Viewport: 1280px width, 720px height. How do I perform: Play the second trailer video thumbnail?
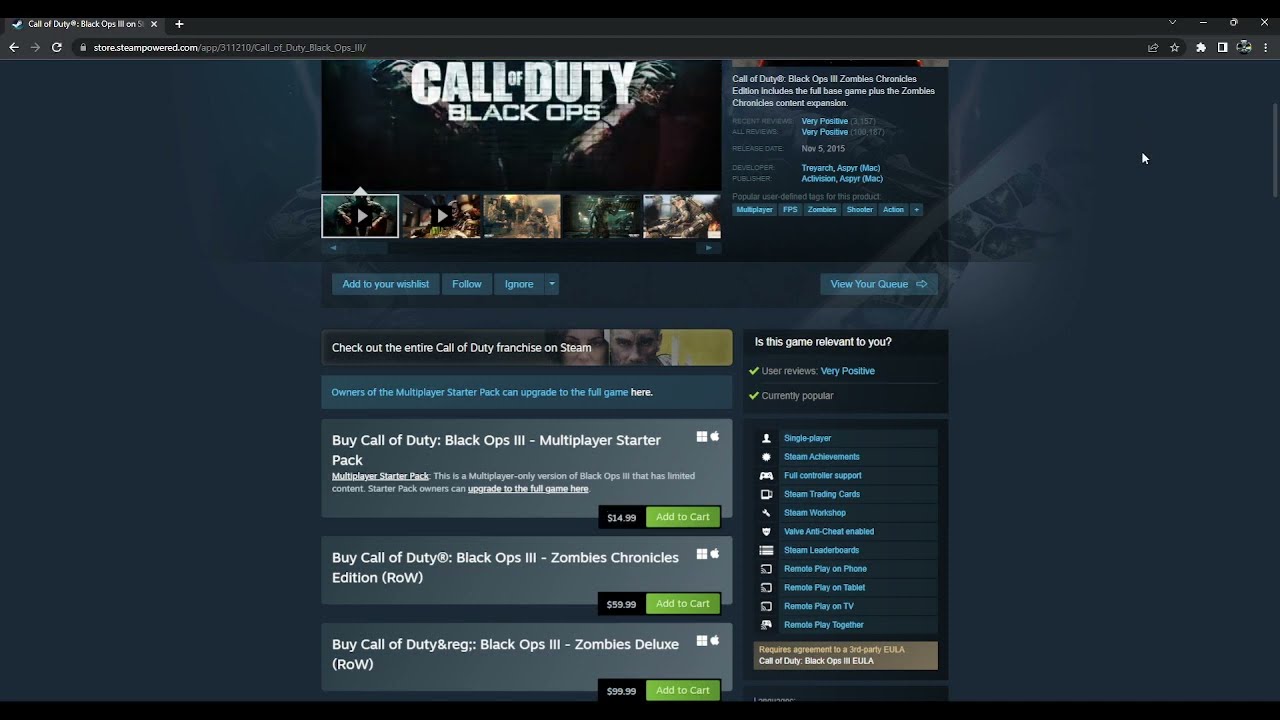[441, 216]
